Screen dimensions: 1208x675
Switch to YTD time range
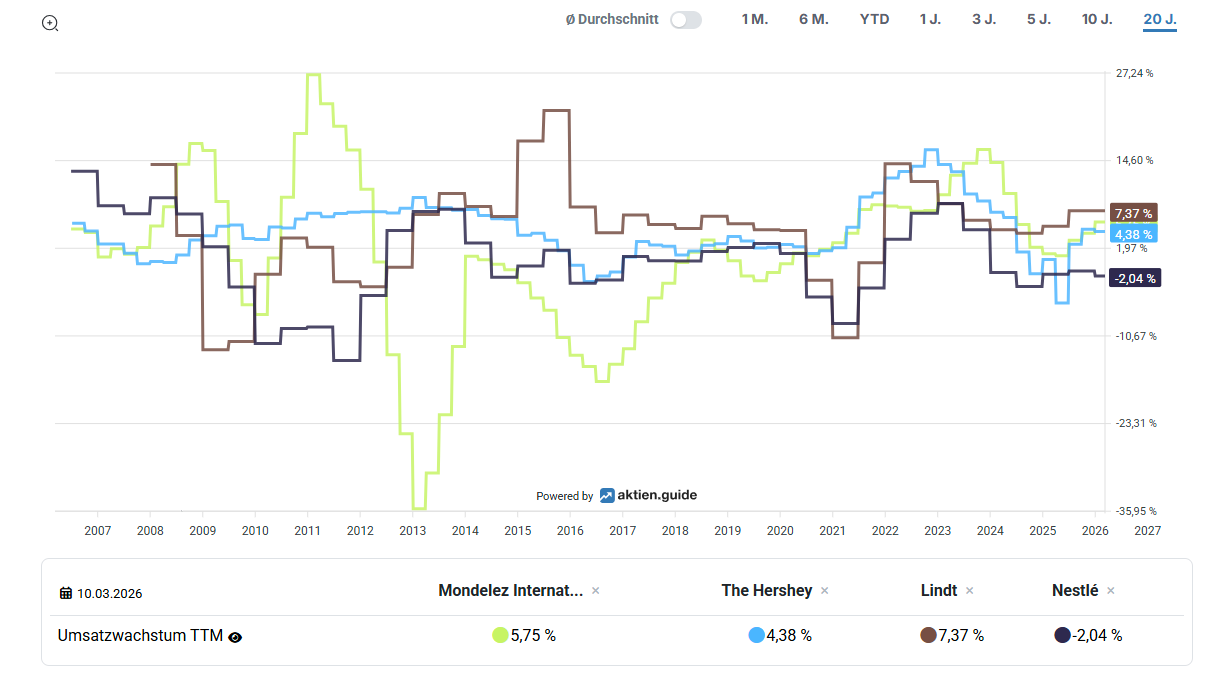[874, 19]
